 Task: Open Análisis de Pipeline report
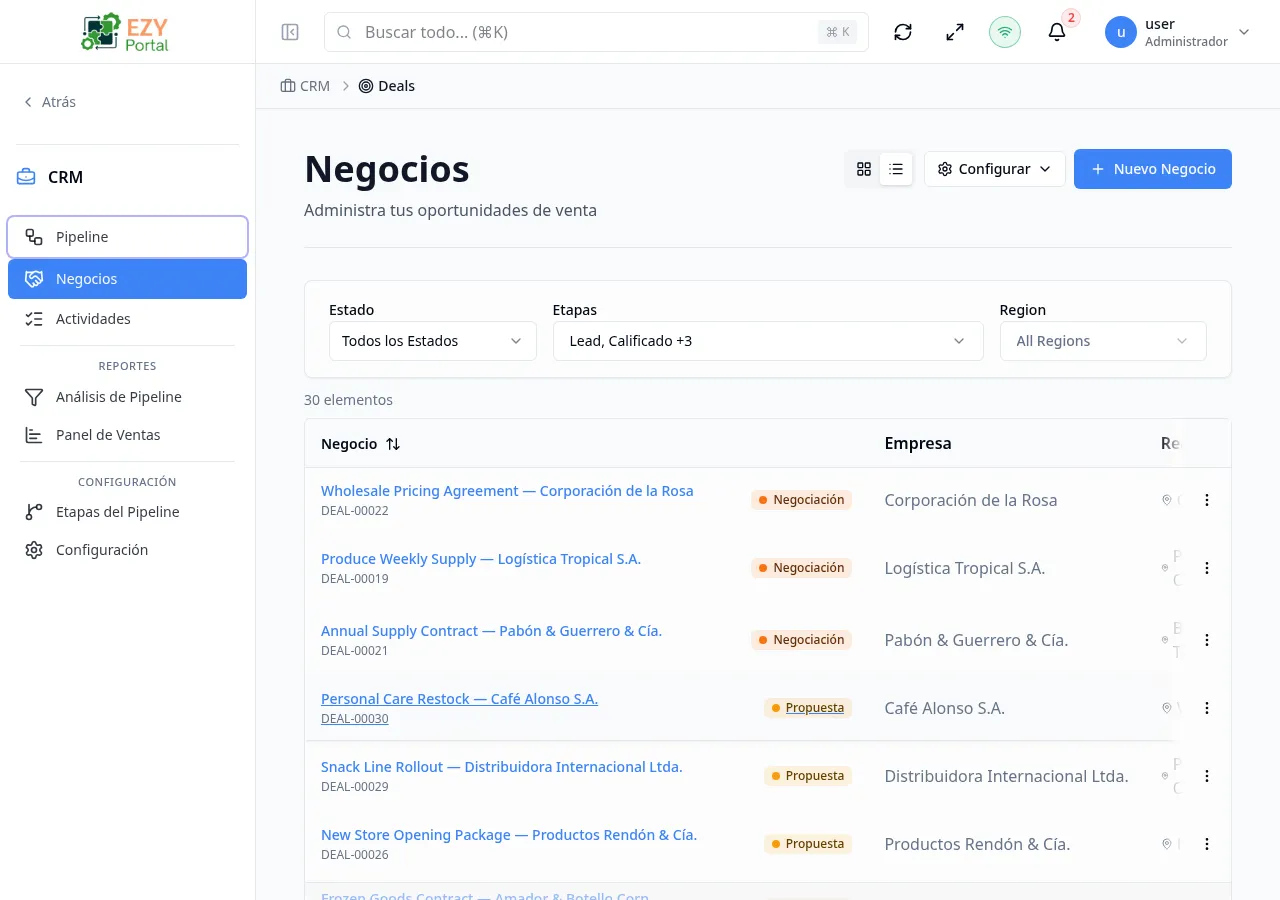click(x=127, y=397)
